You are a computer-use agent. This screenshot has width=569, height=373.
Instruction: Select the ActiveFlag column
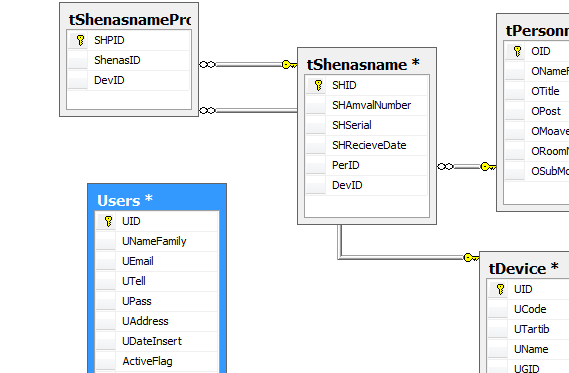pyautogui.click(x=157, y=361)
